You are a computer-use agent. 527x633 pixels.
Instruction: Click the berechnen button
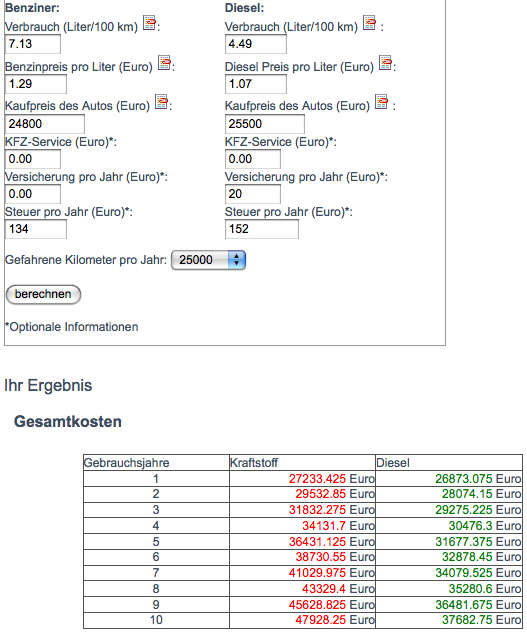[43, 294]
